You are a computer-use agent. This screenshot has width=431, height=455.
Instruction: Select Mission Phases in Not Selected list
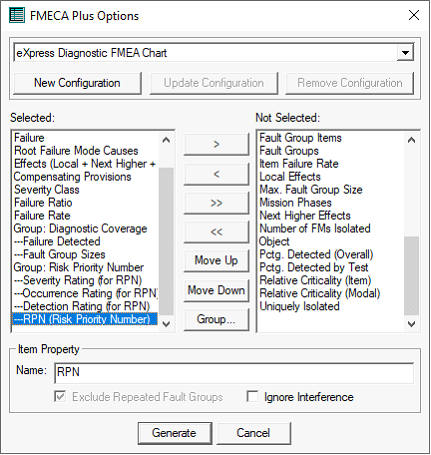(295, 203)
